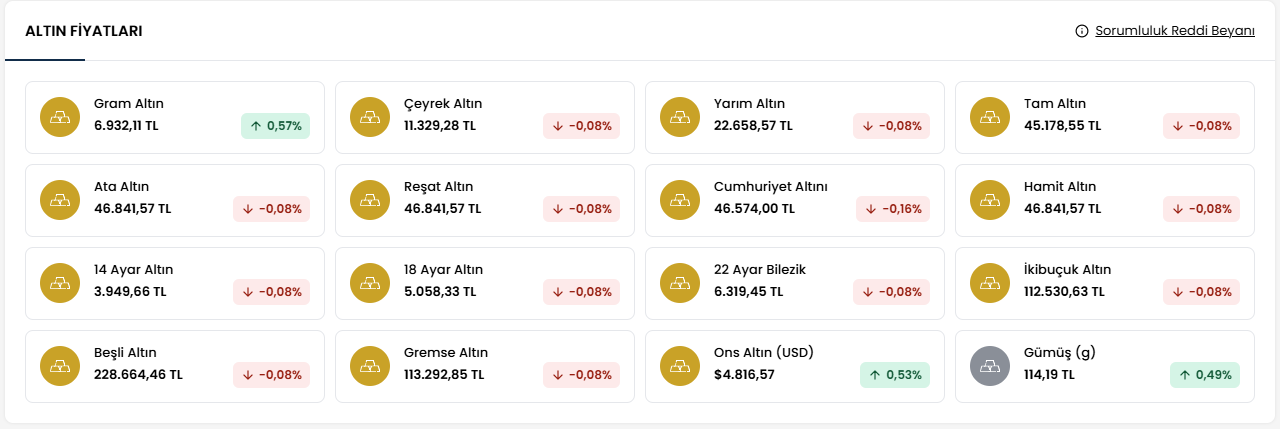Image resolution: width=1280 pixels, height=429 pixels.
Task: Click the Tam Altın gold icon
Action: click(989, 117)
